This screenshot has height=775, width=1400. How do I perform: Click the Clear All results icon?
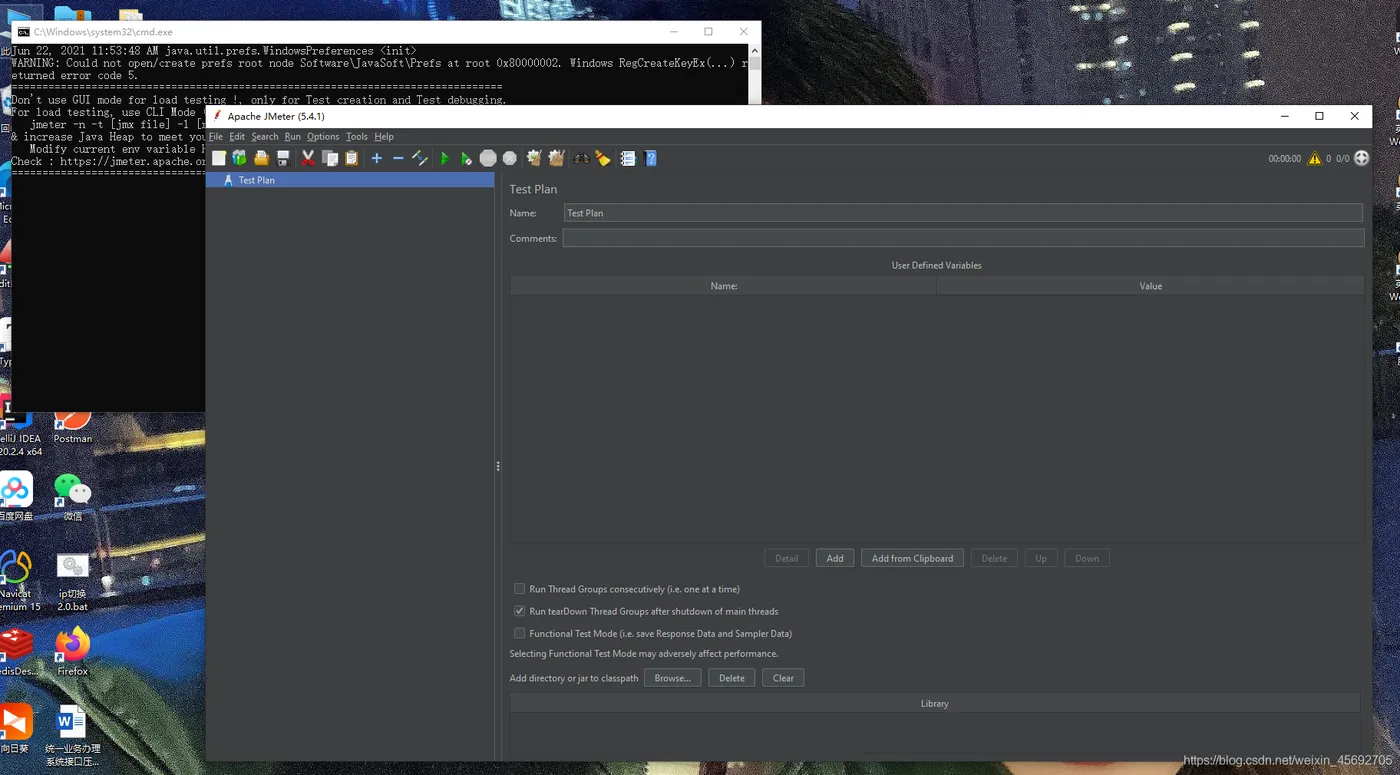pos(556,158)
